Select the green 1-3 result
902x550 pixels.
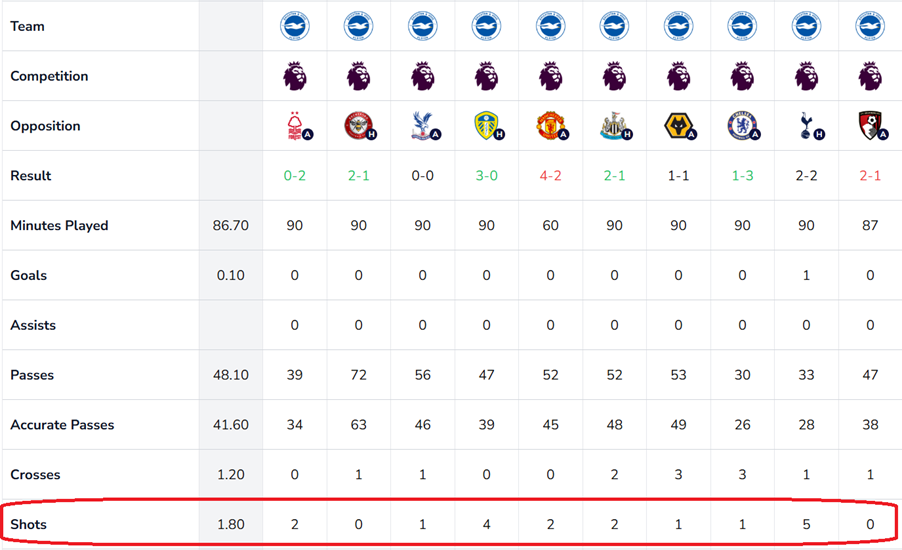tap(742, 176)
